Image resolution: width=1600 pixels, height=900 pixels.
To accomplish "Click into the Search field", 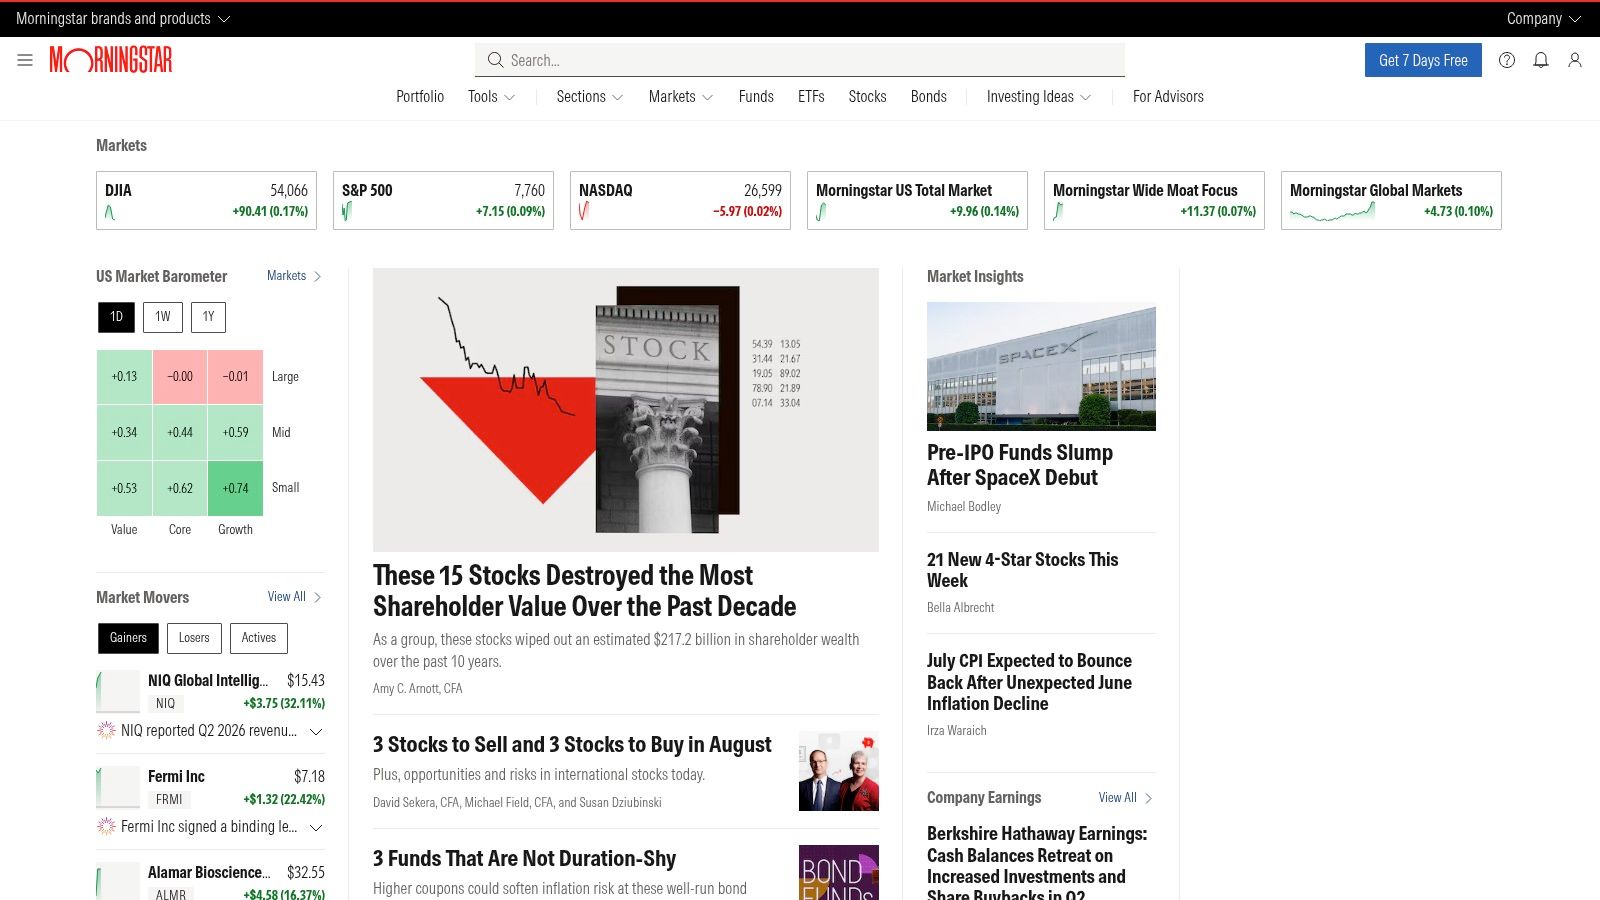I will click(x=800, y=60).
